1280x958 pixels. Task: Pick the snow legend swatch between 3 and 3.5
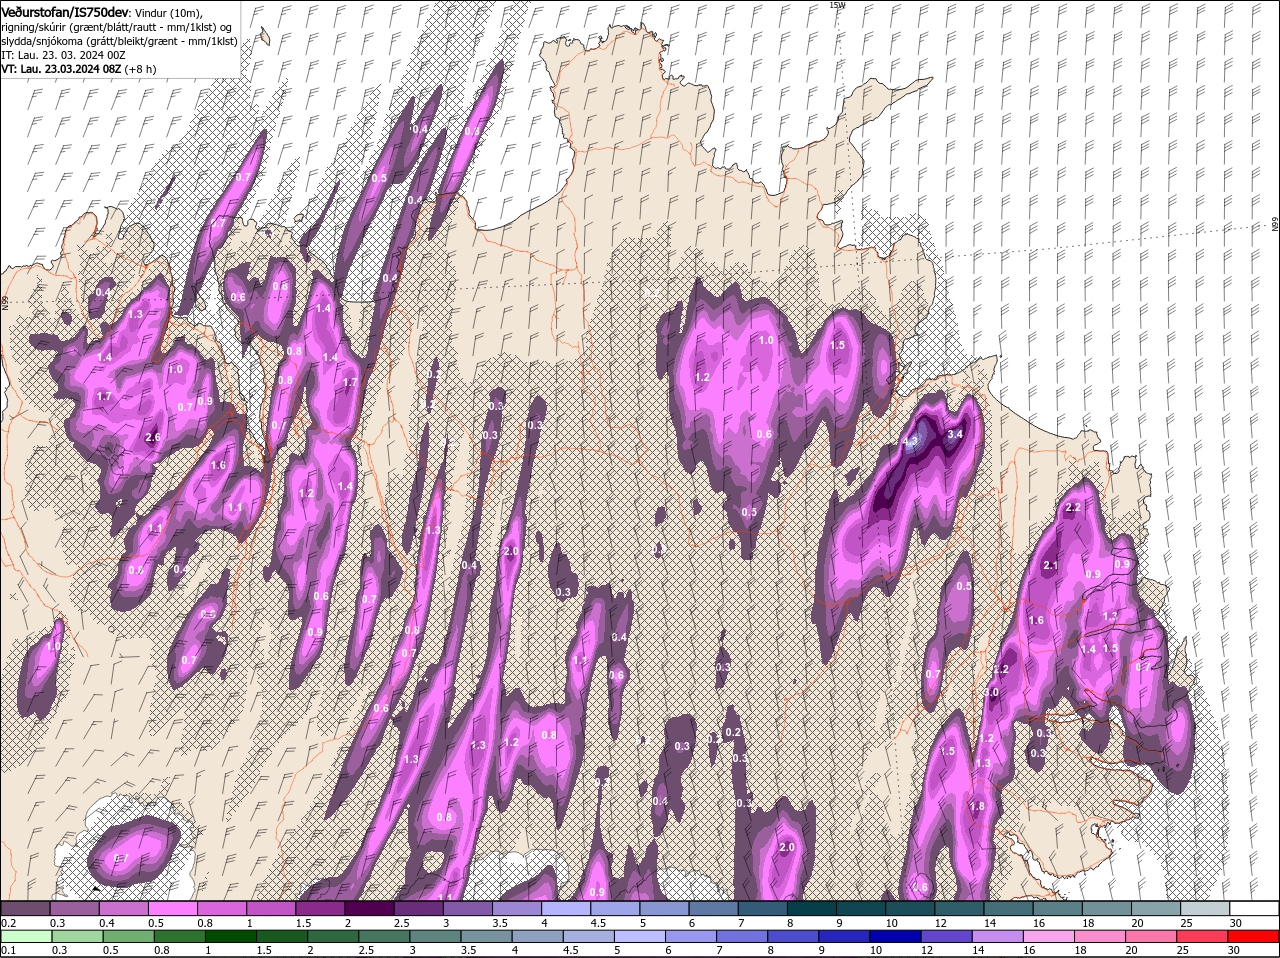(x=467, y=908)
